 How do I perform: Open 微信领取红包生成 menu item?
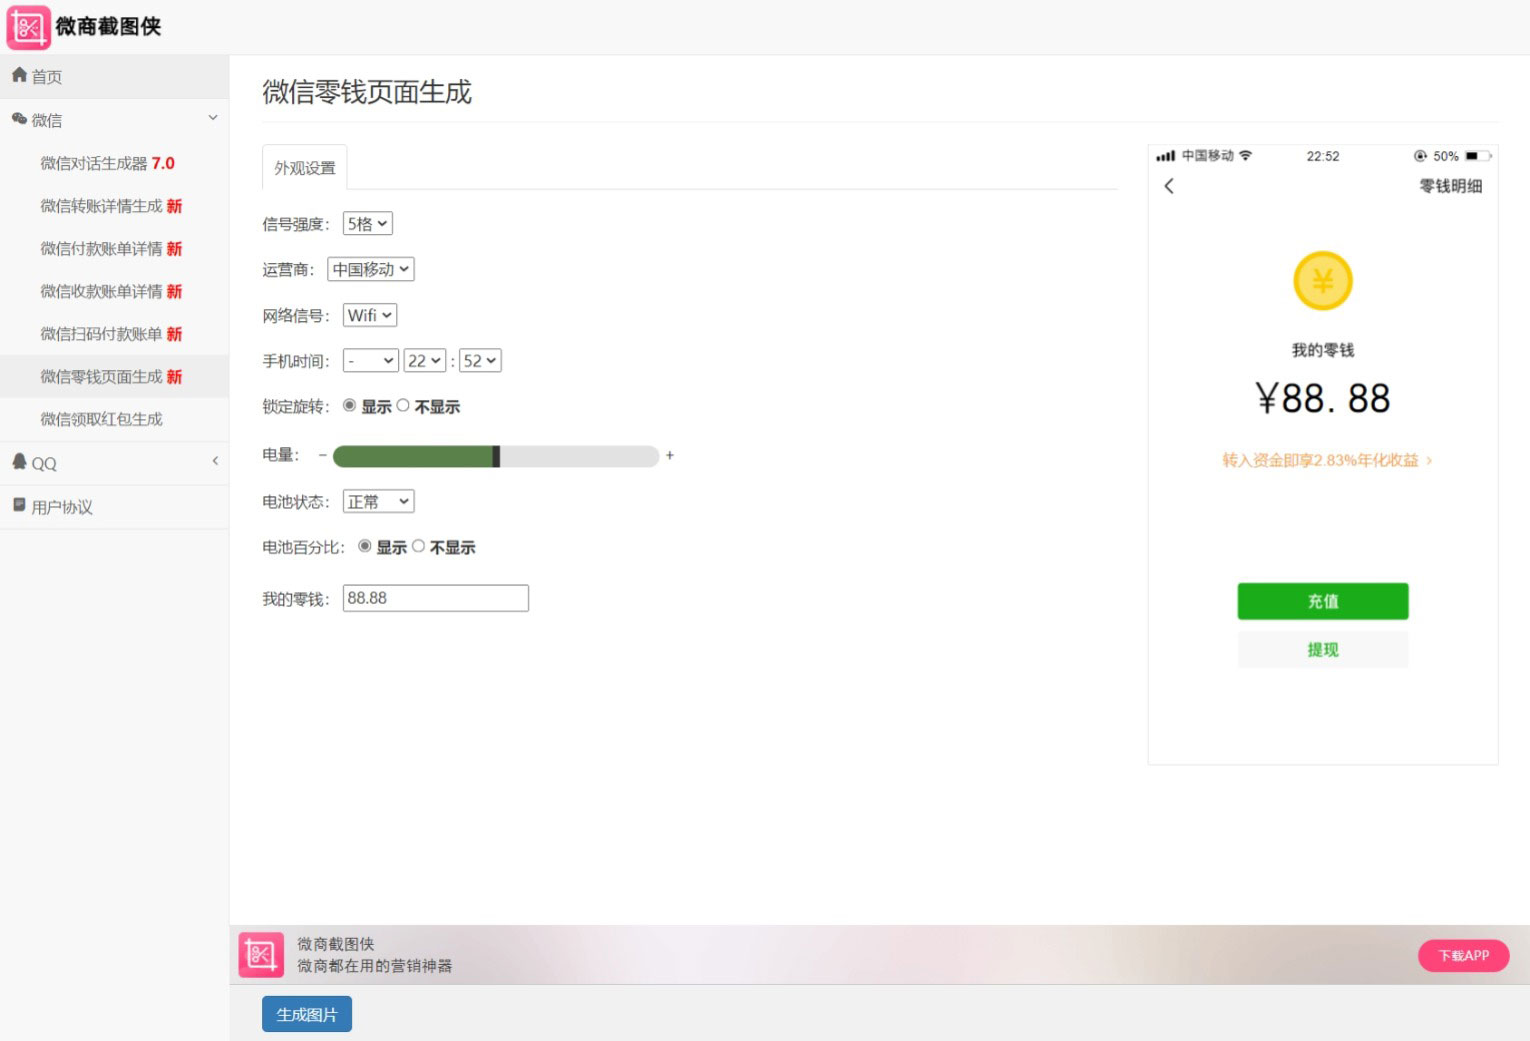(x=114, y=419)
